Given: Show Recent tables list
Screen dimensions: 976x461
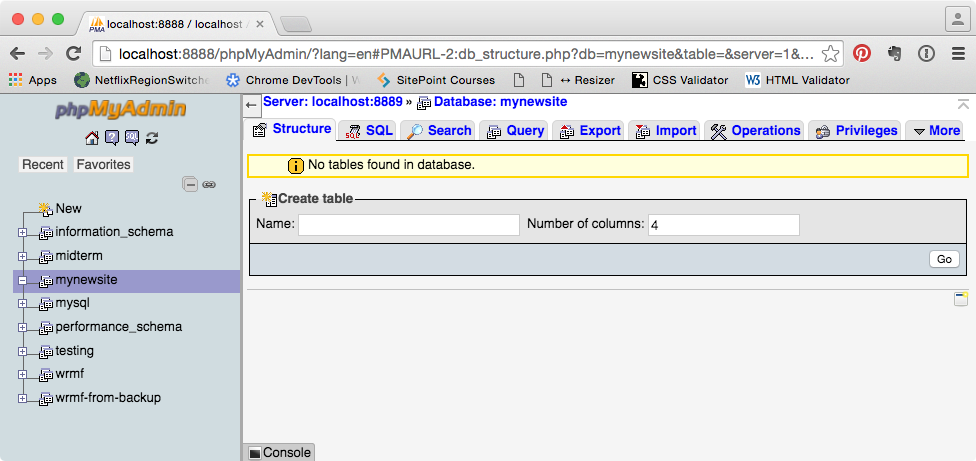Looking at the screenshot, I should point(42,165).
